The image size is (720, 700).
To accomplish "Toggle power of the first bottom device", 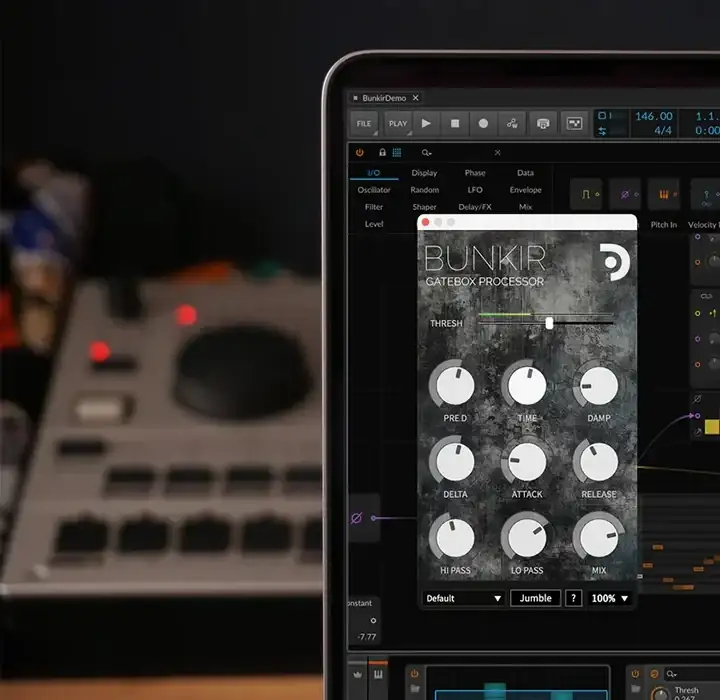I will (414, 673).
